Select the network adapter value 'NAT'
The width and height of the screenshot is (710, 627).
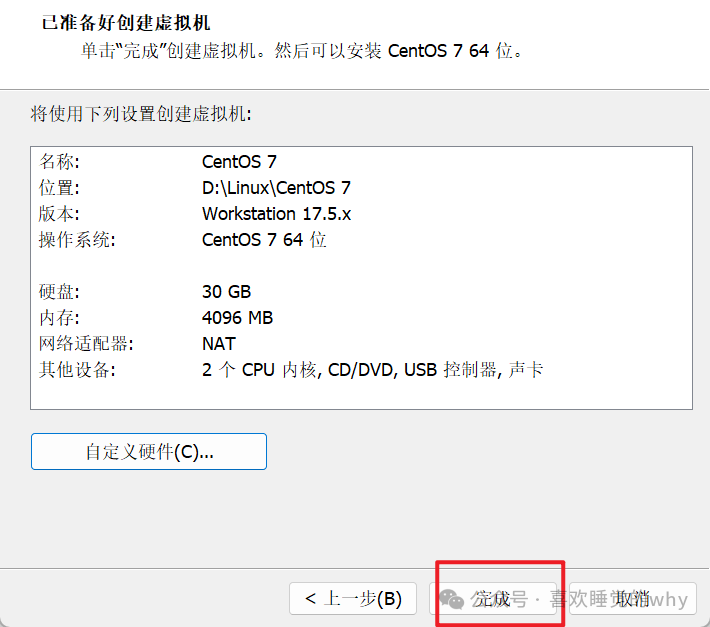click(219, 344)
